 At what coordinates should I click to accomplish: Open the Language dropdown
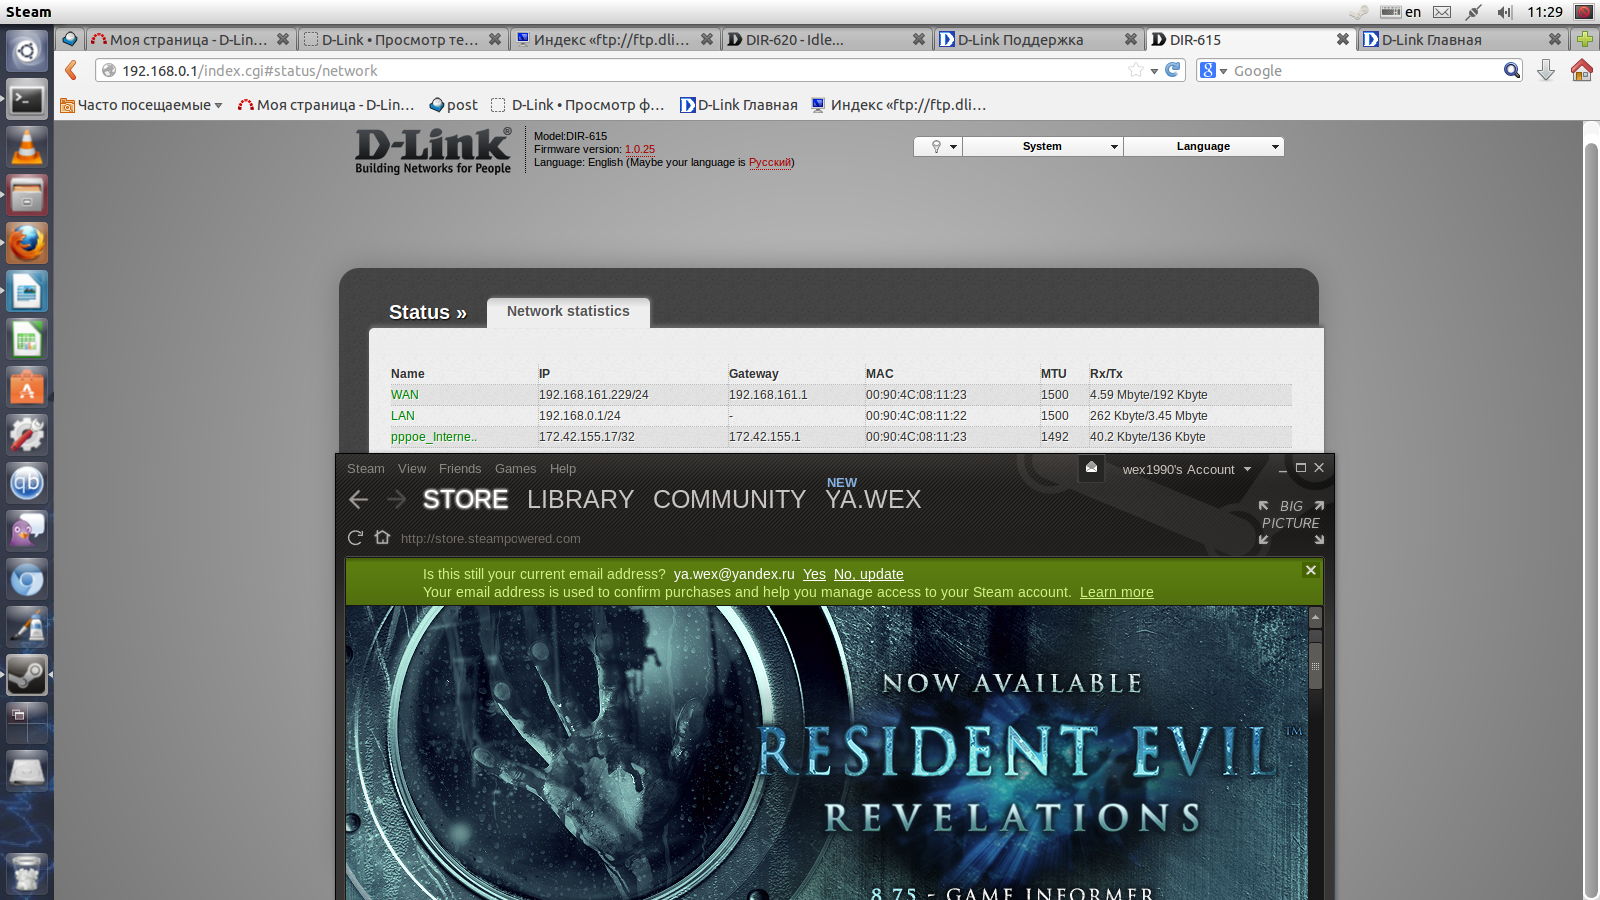tap(1204, 146)
